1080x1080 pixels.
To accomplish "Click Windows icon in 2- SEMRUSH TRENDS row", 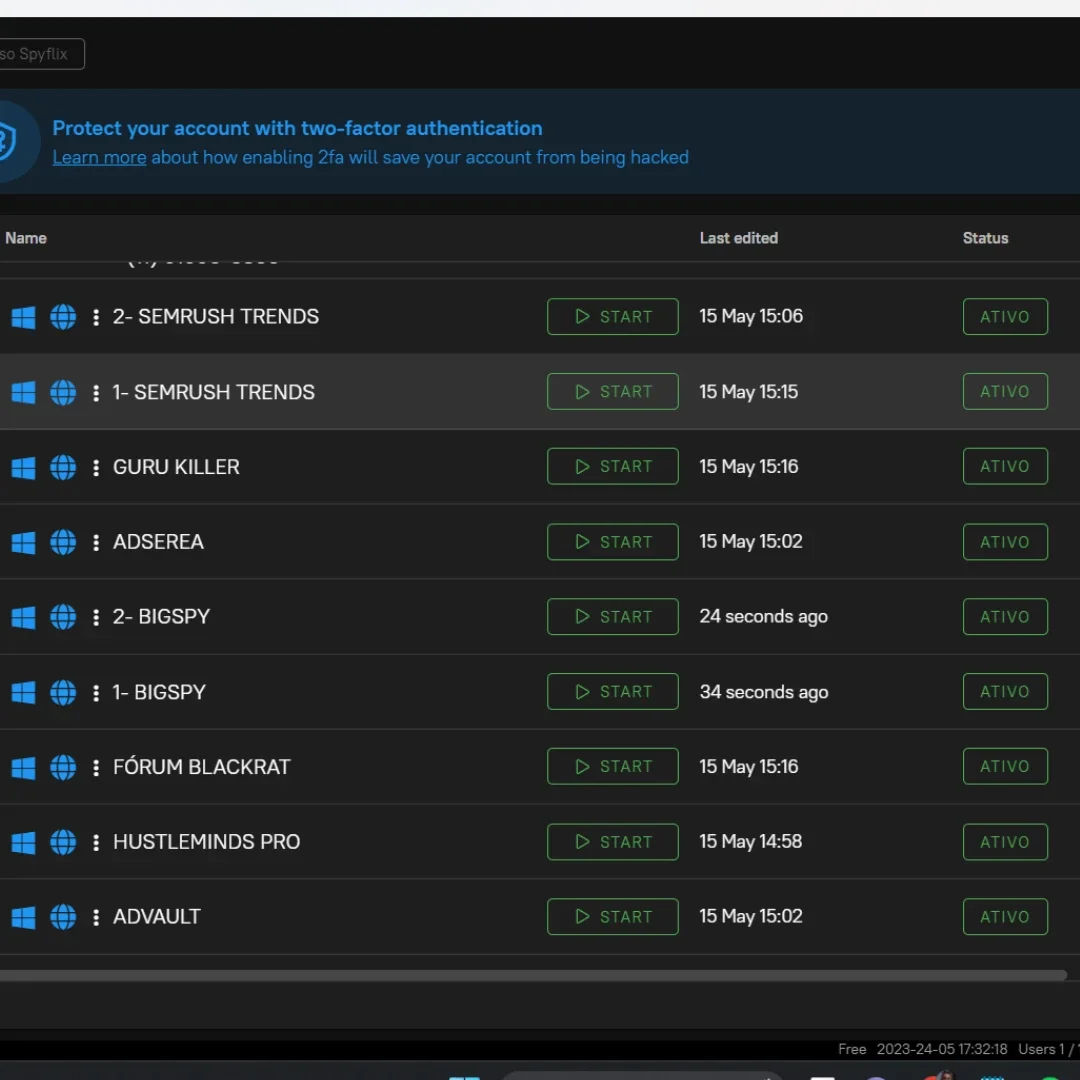I will click(x=23, y=318).
